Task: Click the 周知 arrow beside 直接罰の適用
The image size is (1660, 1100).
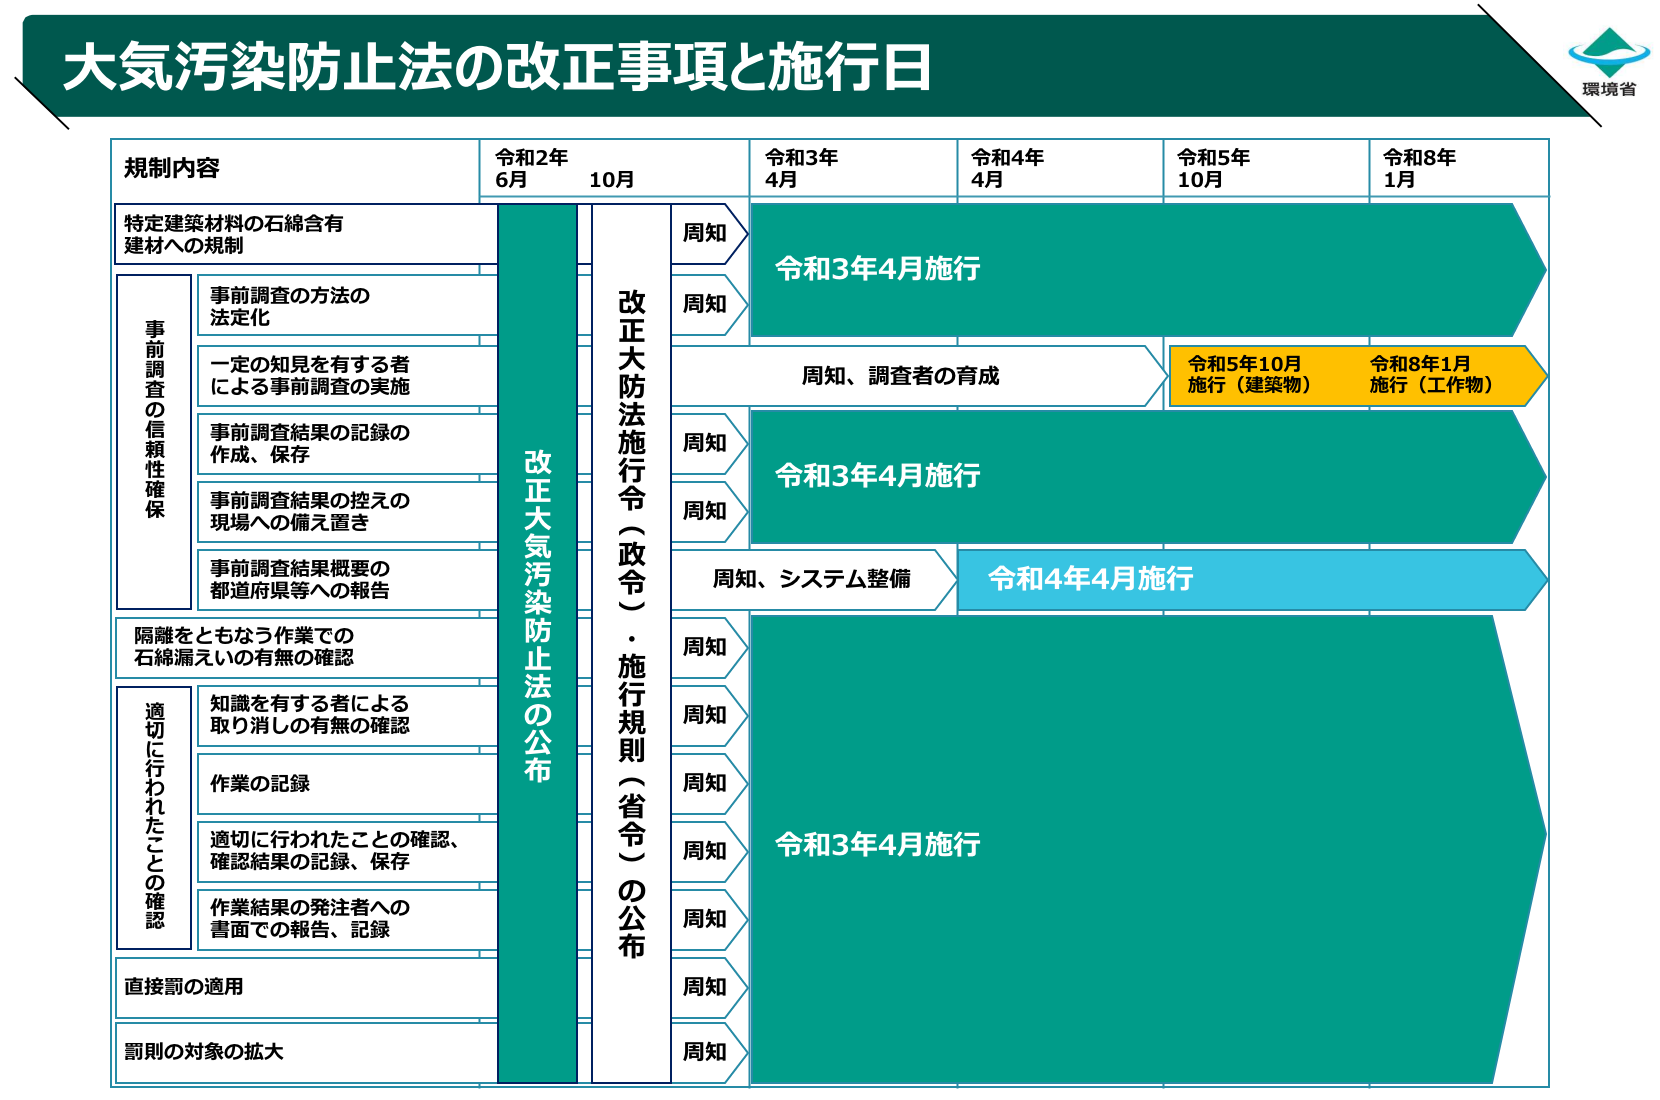Action: coord(706,987)
